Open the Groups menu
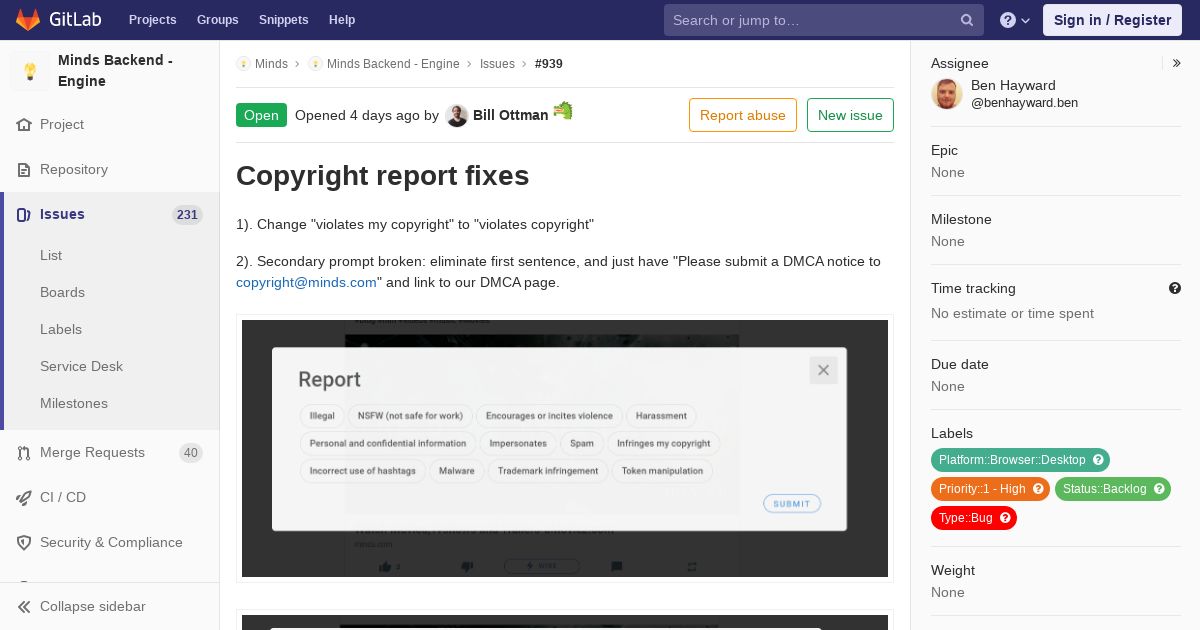Viewport: 1200px width, 630px height. [217, 20]
